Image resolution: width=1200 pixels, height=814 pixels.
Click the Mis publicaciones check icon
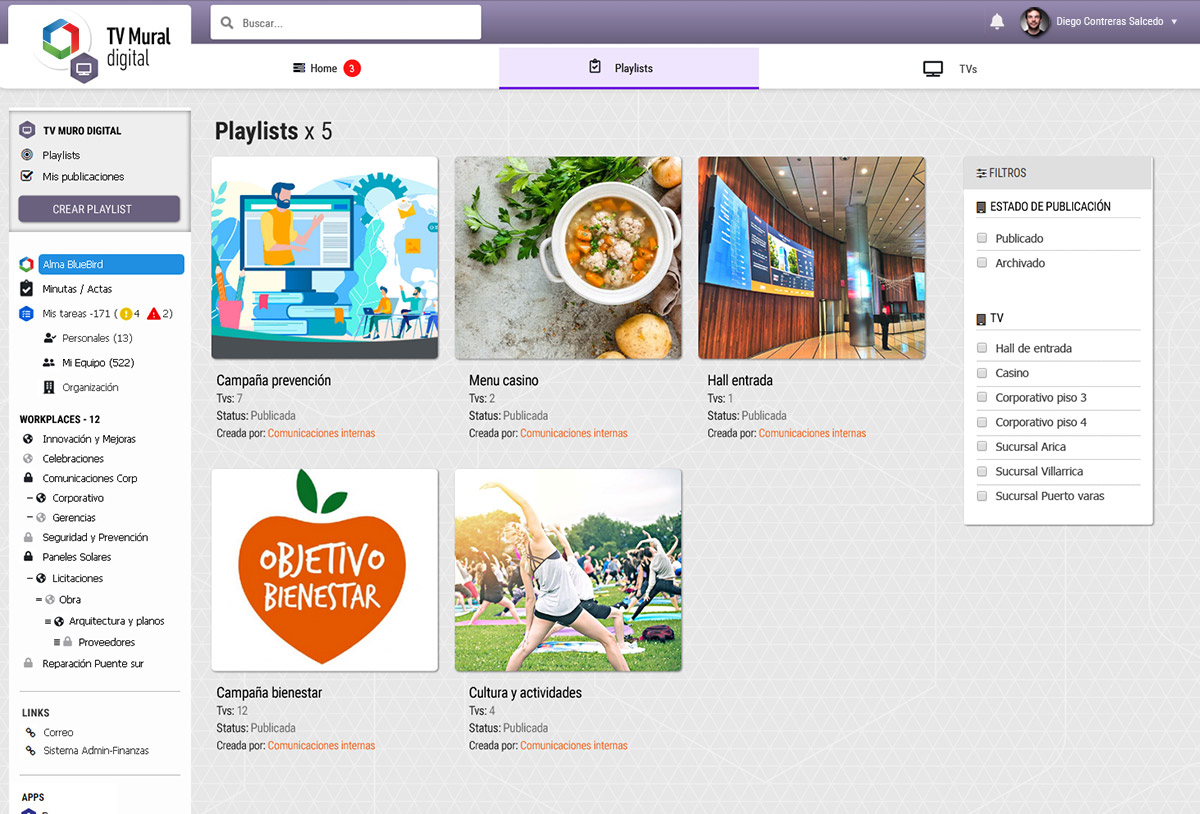point(27,176)
